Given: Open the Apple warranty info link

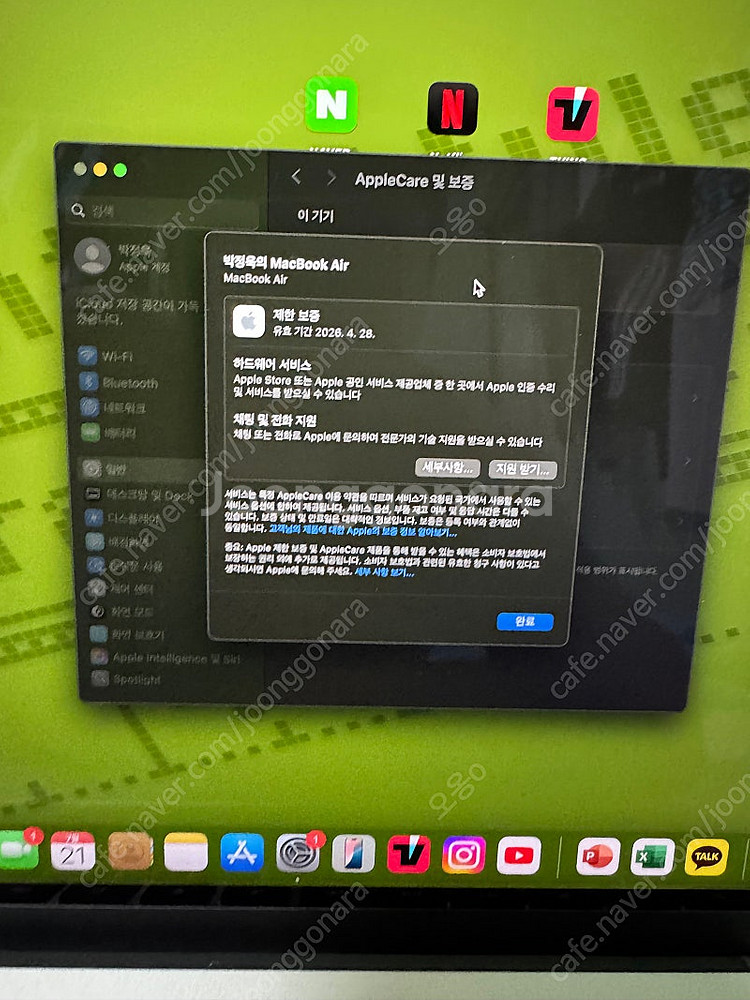Looking at the screenshot, I should [x=363, y=530].
